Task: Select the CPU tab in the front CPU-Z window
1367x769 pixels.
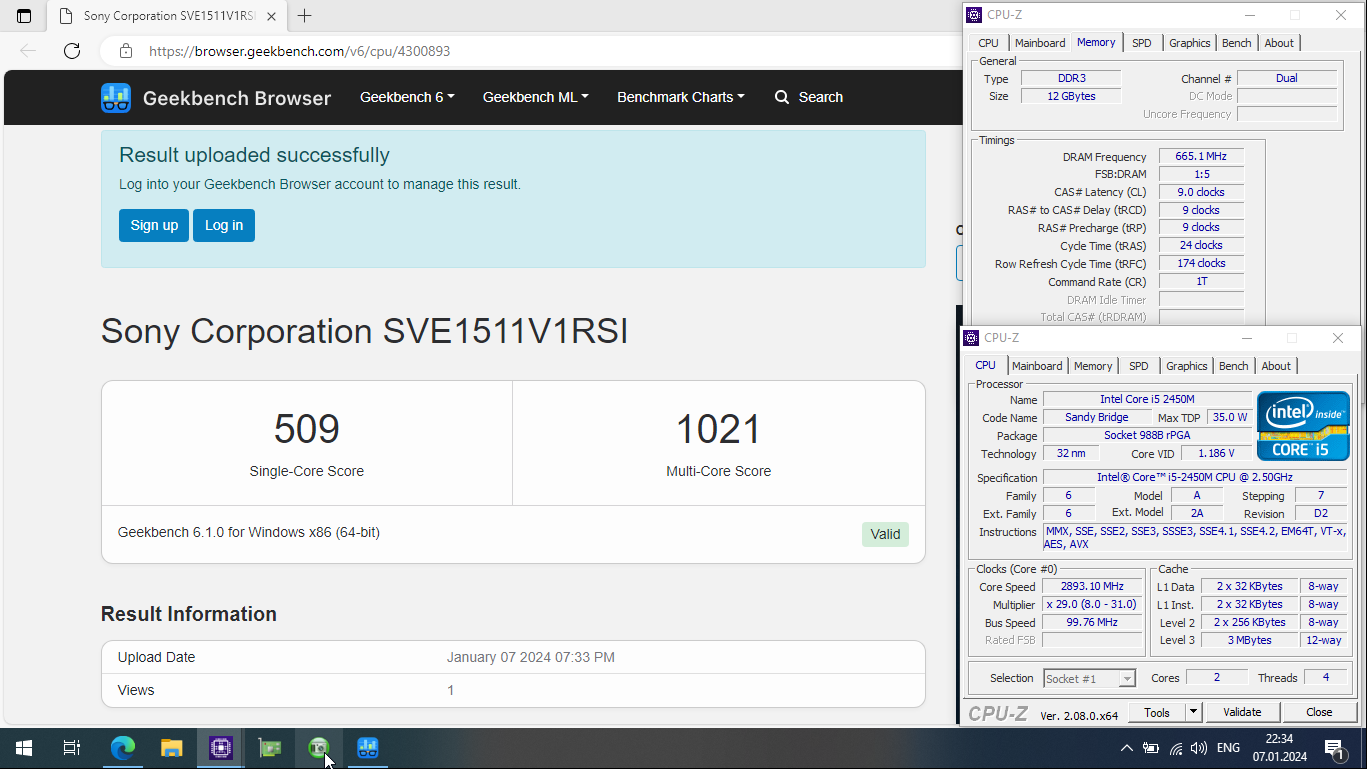Action: click(986, 365)
